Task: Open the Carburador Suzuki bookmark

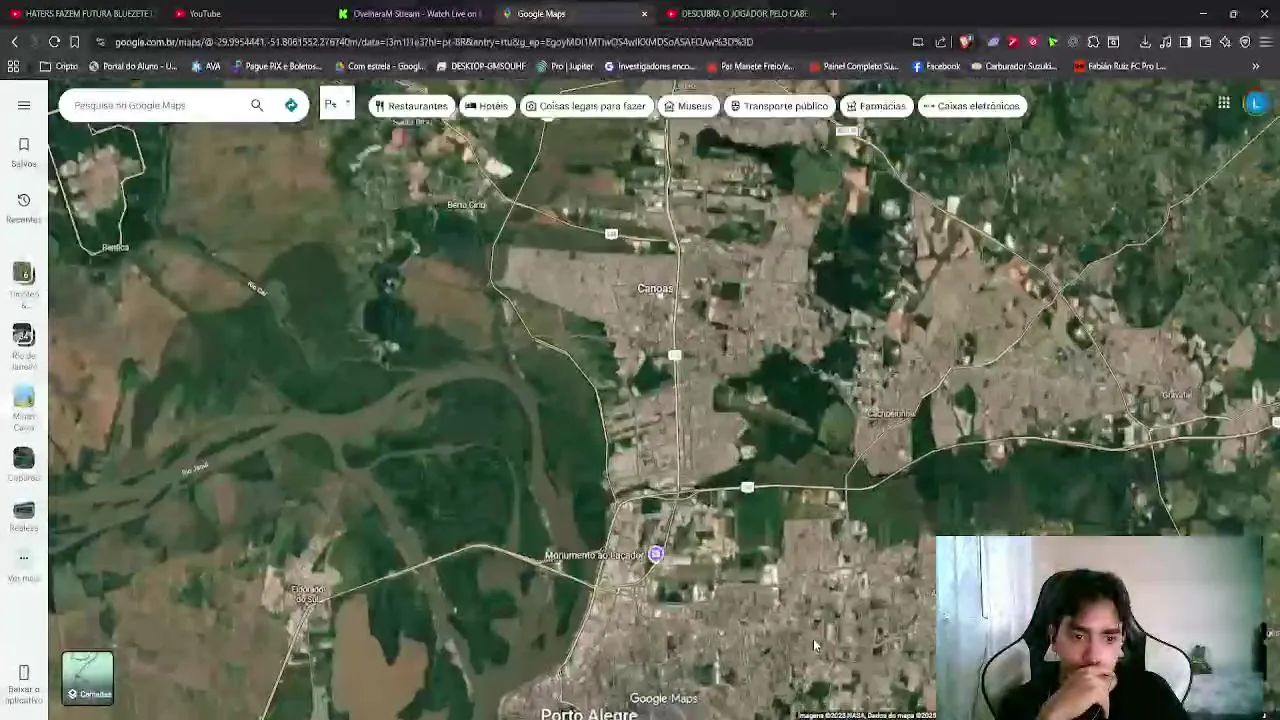Action: (x=1013, y=66)
